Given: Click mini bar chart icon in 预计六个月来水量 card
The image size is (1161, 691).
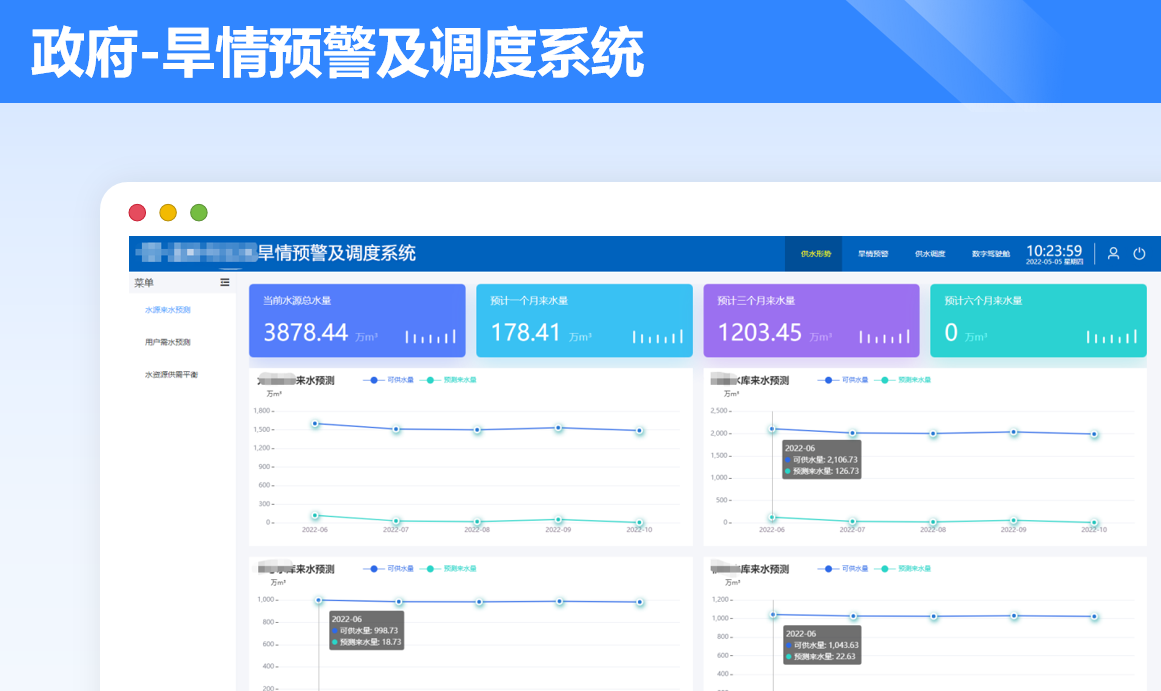Looking at the screenshot, I should [1111, 337].
